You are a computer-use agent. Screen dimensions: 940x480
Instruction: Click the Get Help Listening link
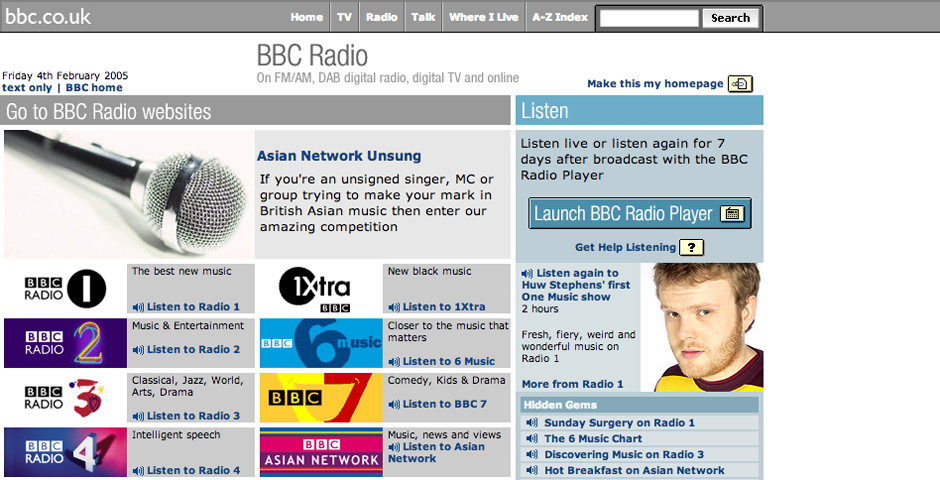[x=625, y=247]
